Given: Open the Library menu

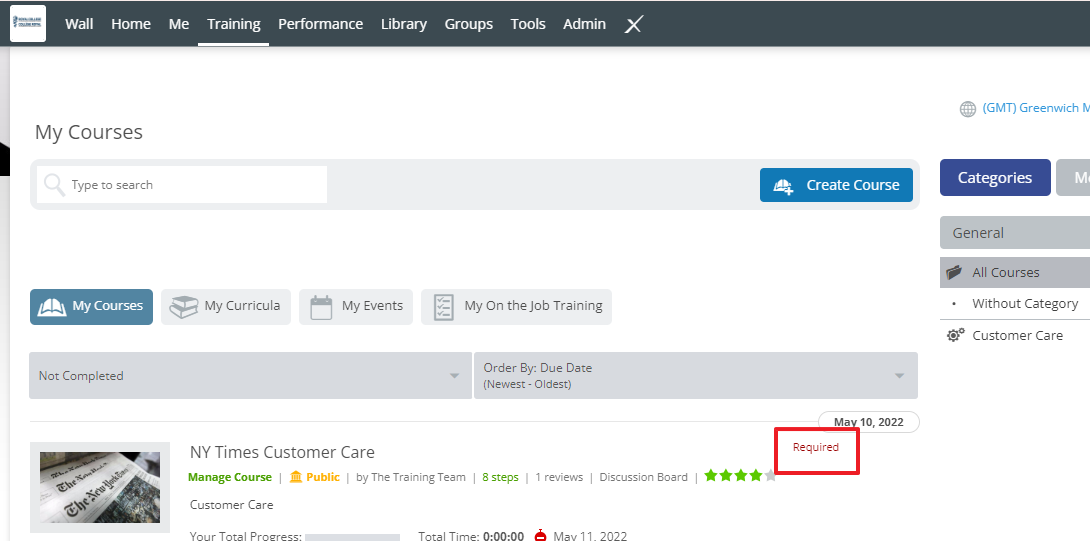Looking at the screenshot, I should [x=404, y=24].
